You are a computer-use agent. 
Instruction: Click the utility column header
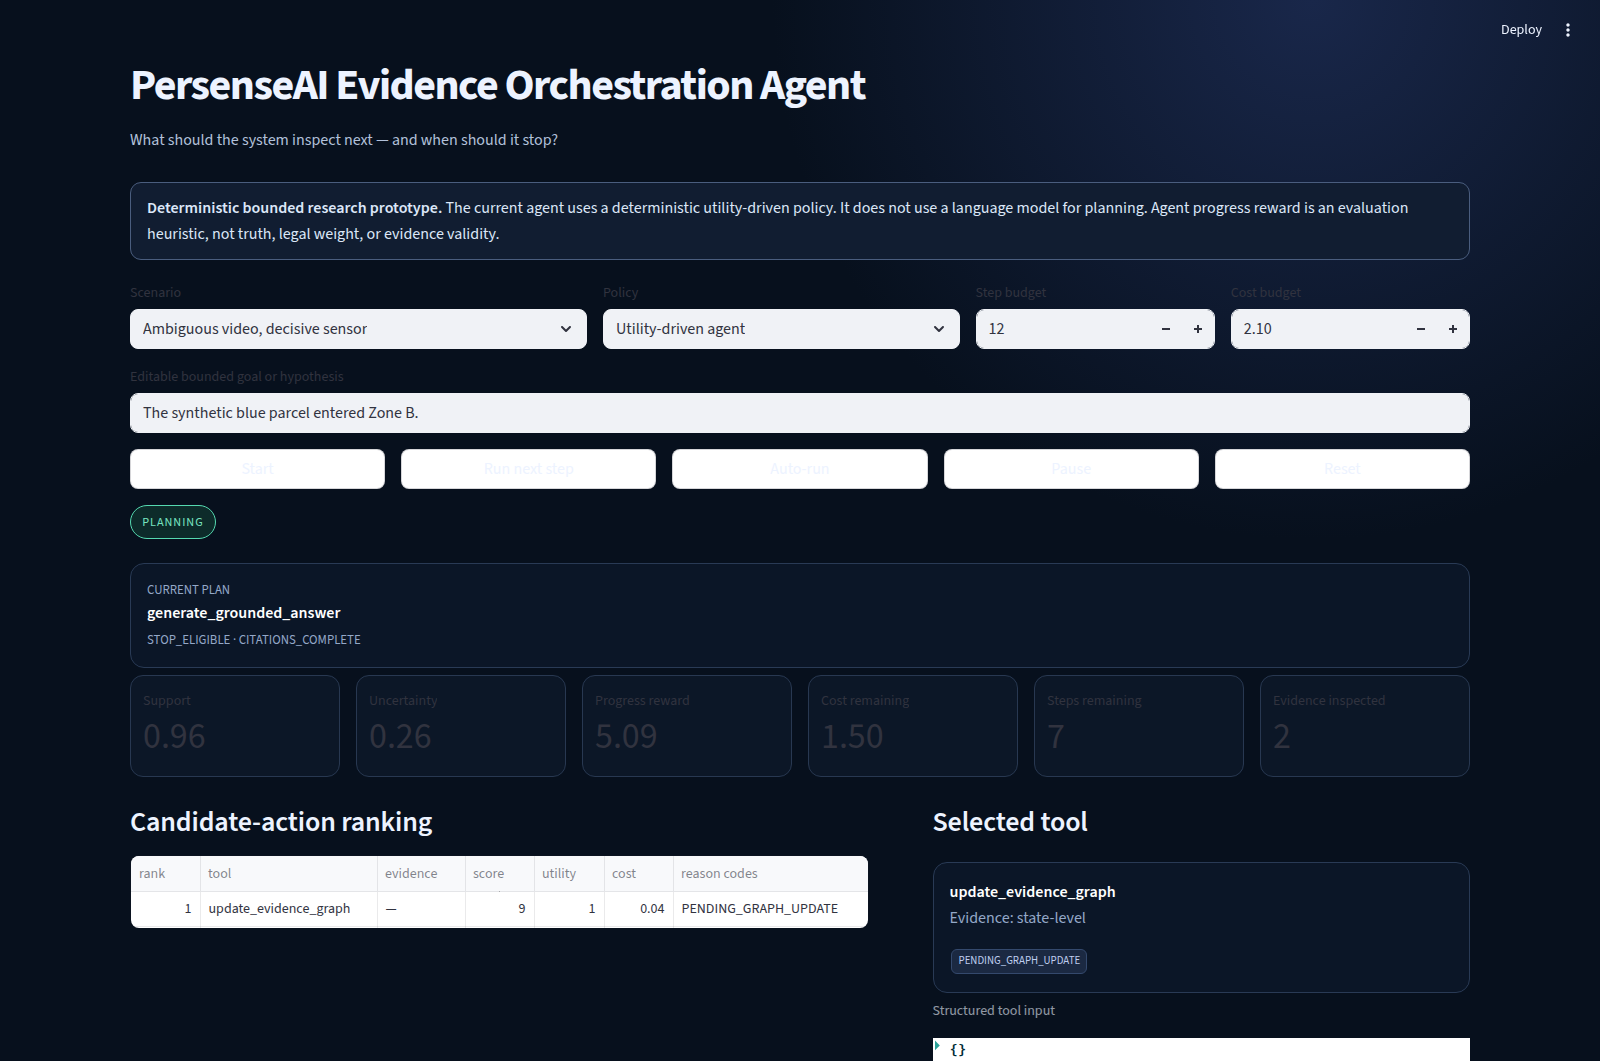point(569,874)
